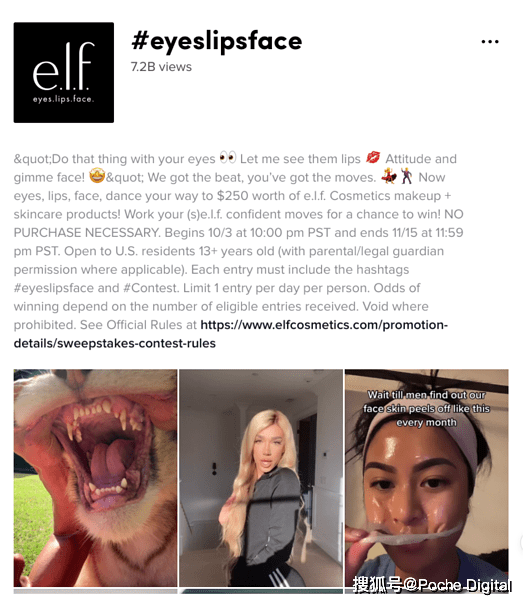Open the three-dot more options menu
Viewport: 527px width, 603px height.
click(x=490, y=42)
